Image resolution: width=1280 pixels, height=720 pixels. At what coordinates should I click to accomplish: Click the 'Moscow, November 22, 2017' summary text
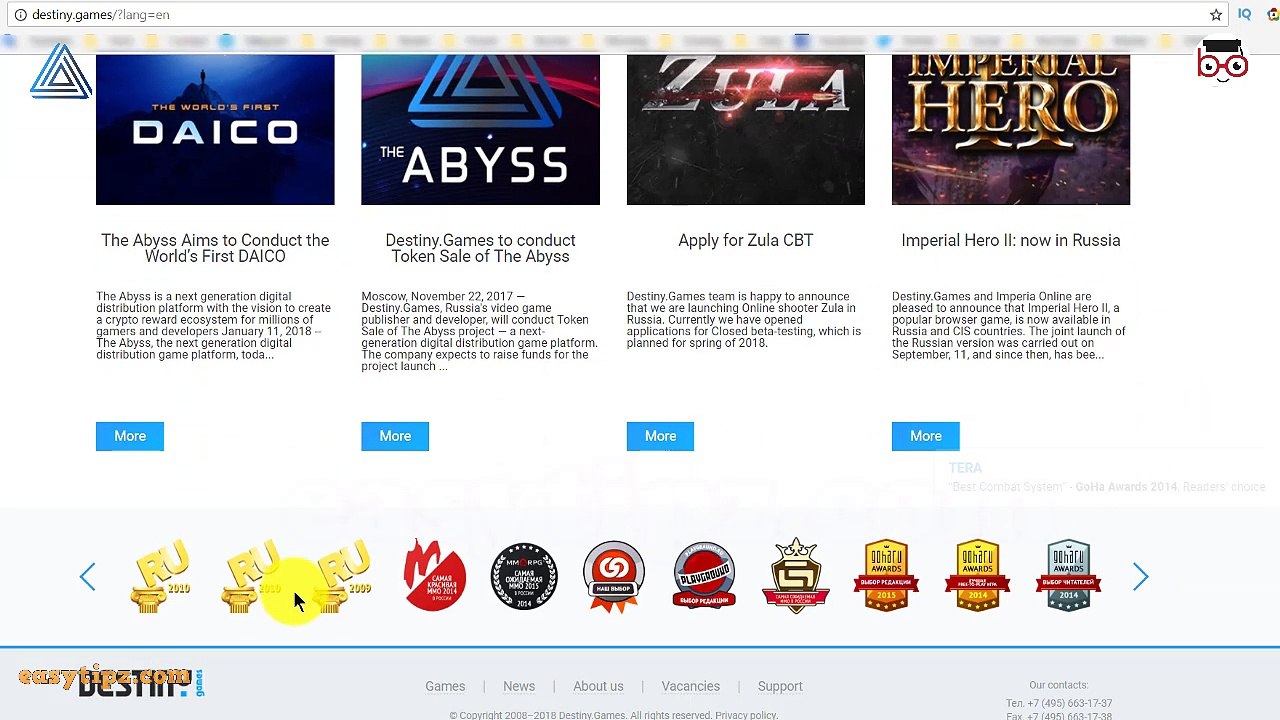479,331
